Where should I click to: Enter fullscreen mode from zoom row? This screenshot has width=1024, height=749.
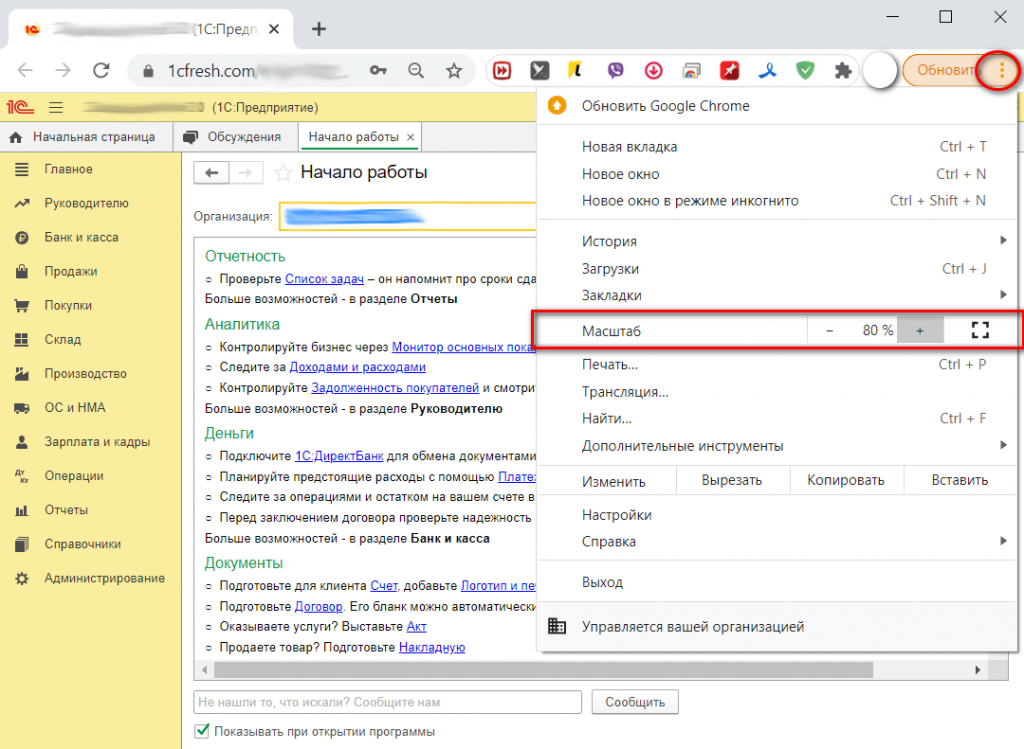point(979,330)
